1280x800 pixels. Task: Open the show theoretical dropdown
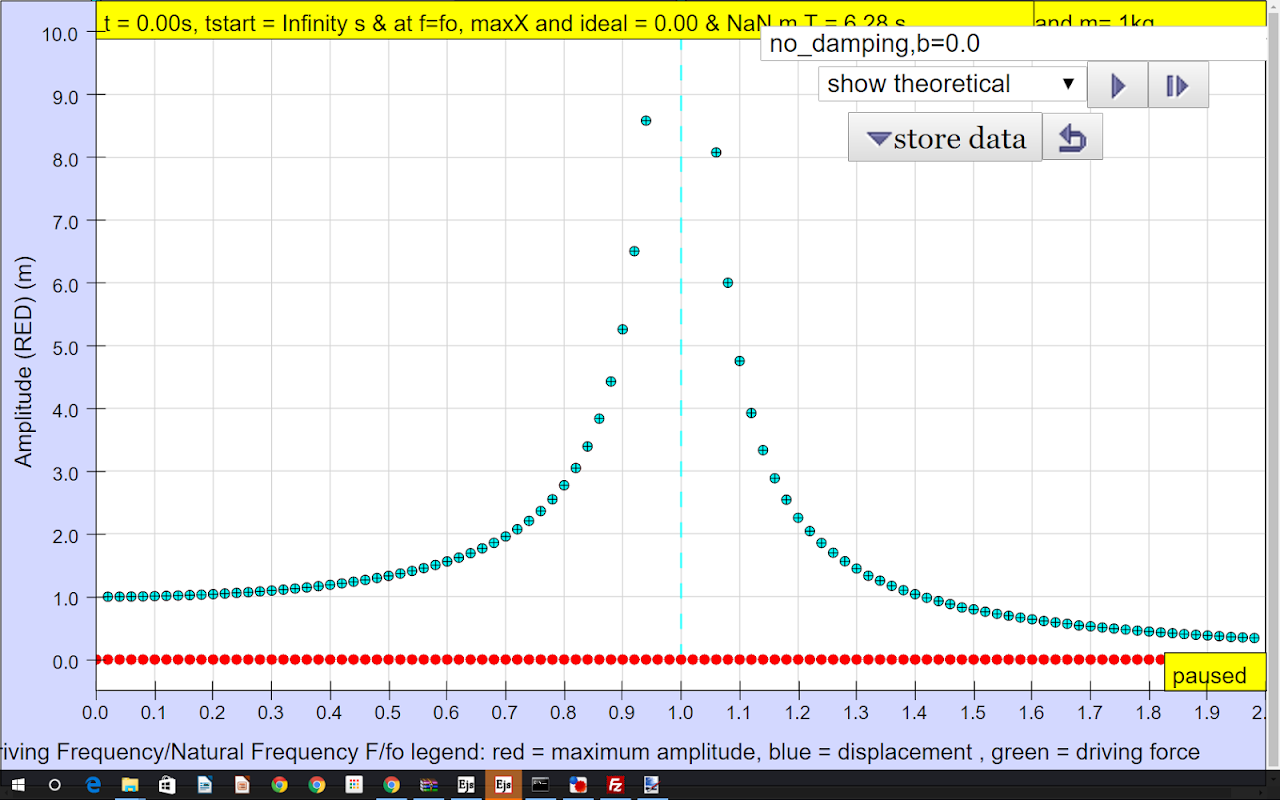(952, 84)
